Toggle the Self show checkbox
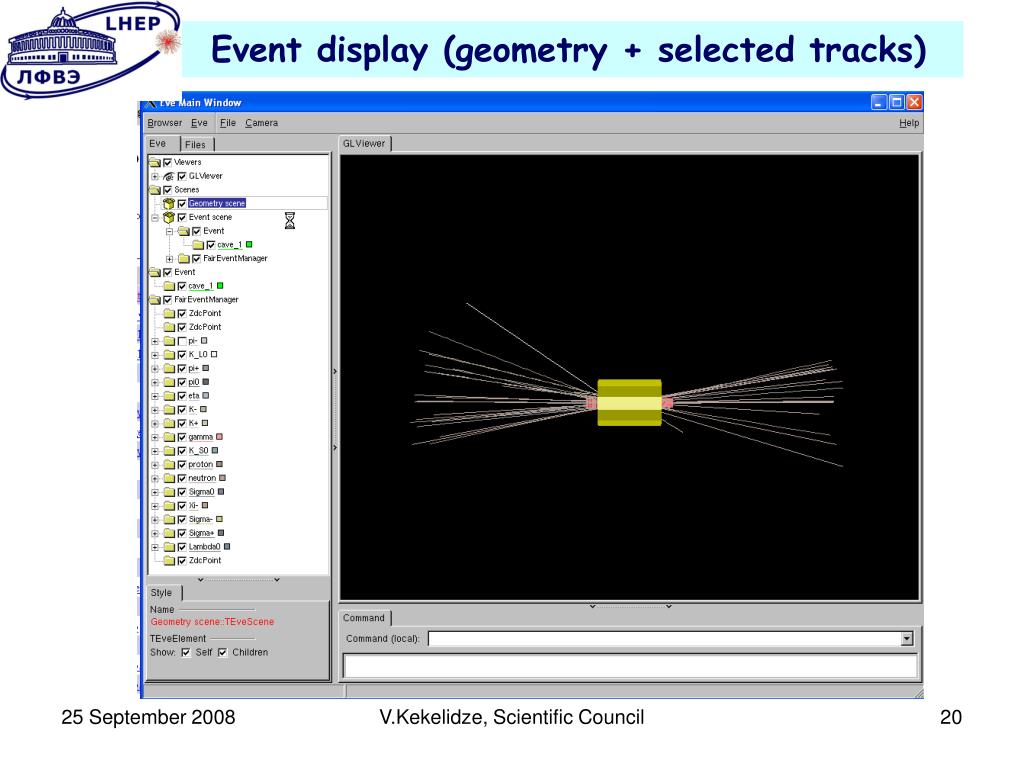Screen dimensions: 1024x768 pos(186,652)
